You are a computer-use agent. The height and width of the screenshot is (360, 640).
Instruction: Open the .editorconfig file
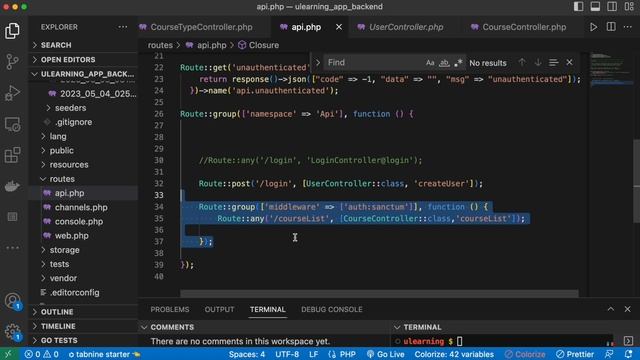point(84,293)
